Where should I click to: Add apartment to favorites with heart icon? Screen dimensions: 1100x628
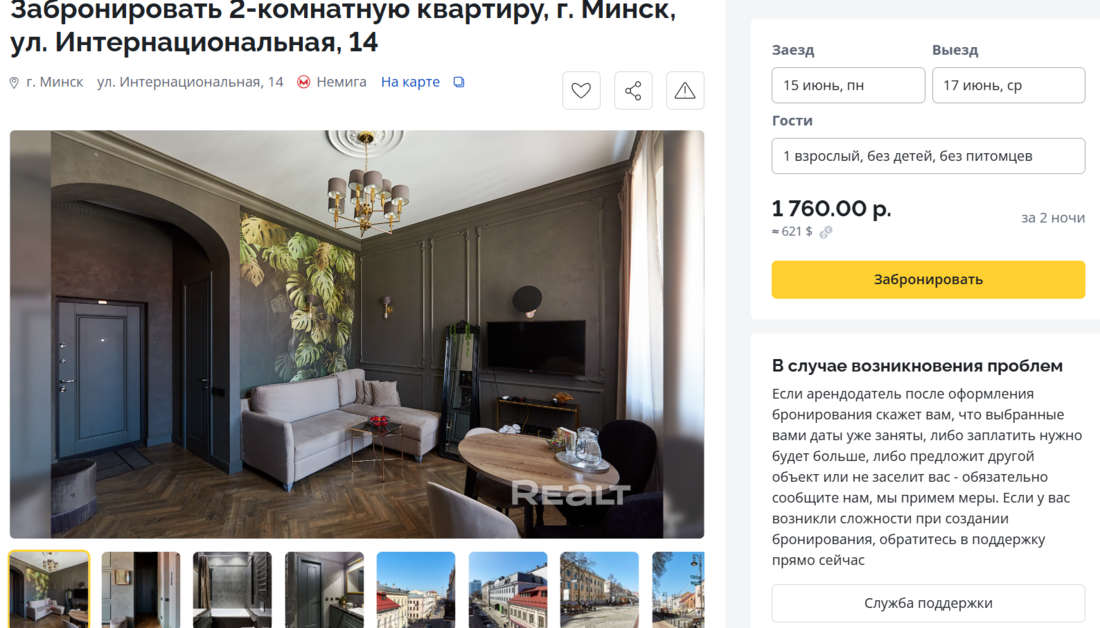click(x=581, y=91)
